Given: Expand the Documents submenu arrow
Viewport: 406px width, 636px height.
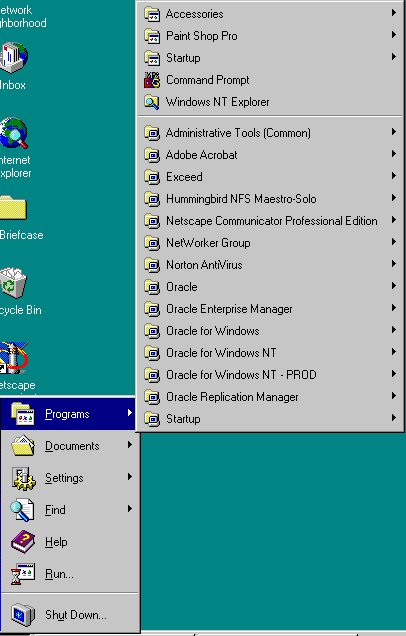Looking at the screenshot, I should pos(129,445).
